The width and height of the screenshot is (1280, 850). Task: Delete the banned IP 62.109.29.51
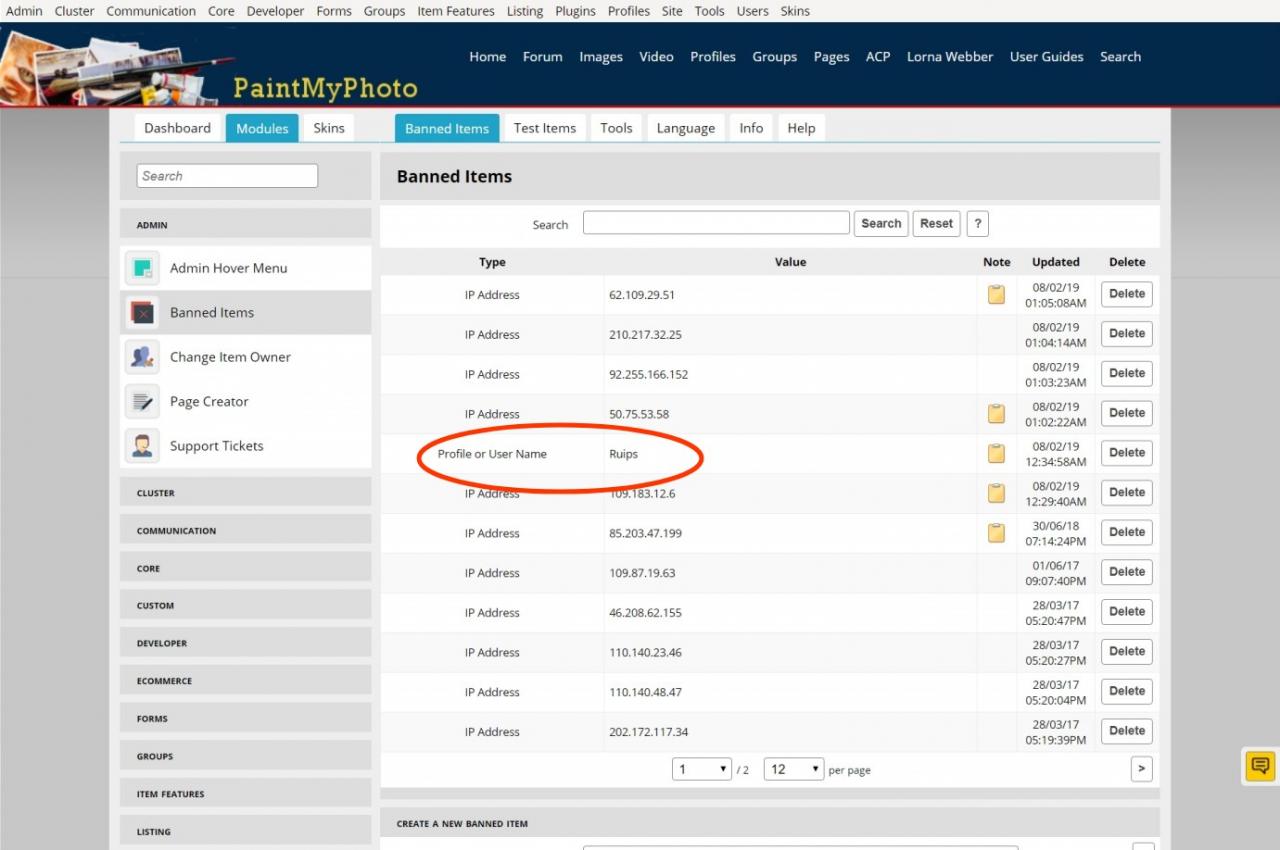[1127, 294]
